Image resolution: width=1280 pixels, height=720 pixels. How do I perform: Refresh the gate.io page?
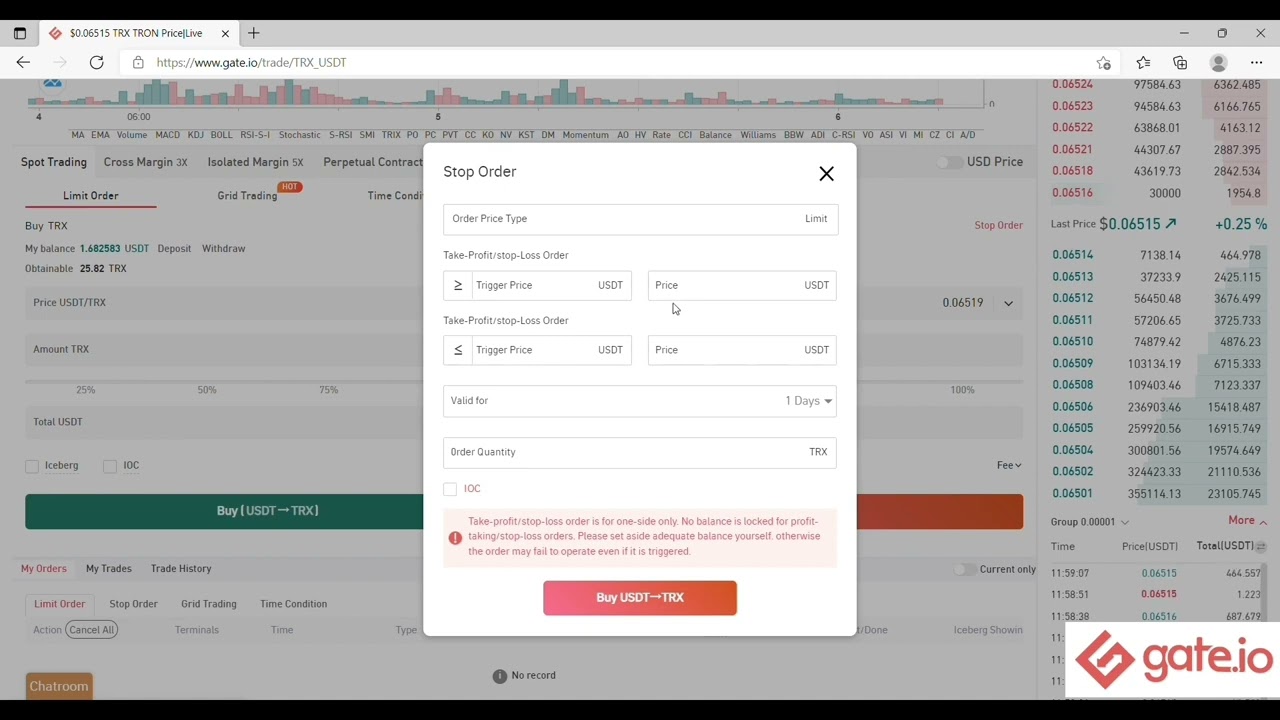97,62
